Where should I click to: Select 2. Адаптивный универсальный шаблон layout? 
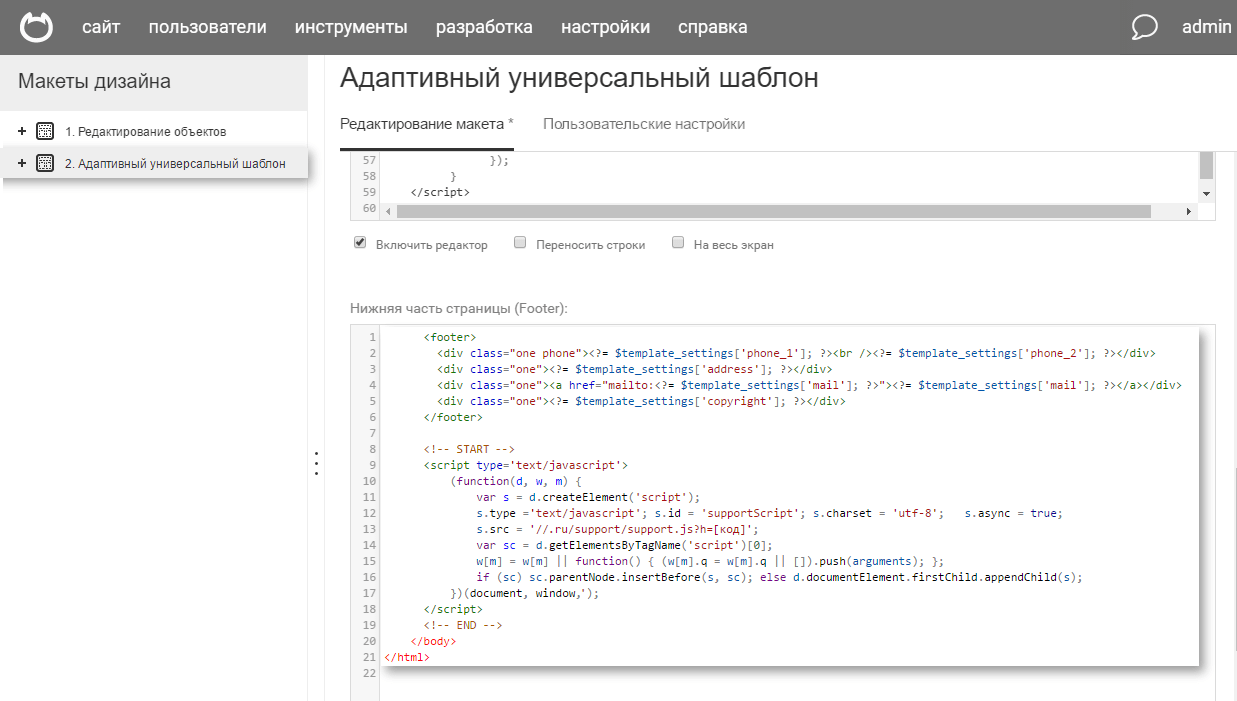(175, 163)
